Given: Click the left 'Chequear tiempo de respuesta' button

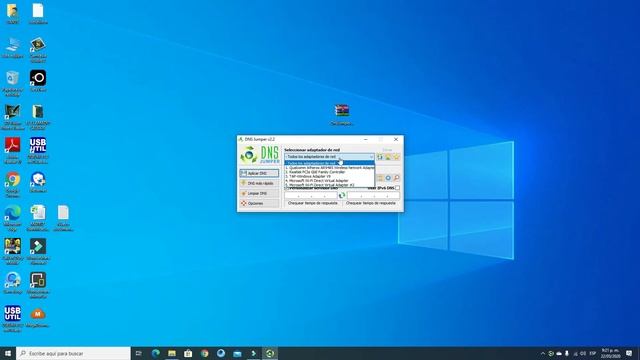Looking at the screenshot, I should (x=313, y=203).
